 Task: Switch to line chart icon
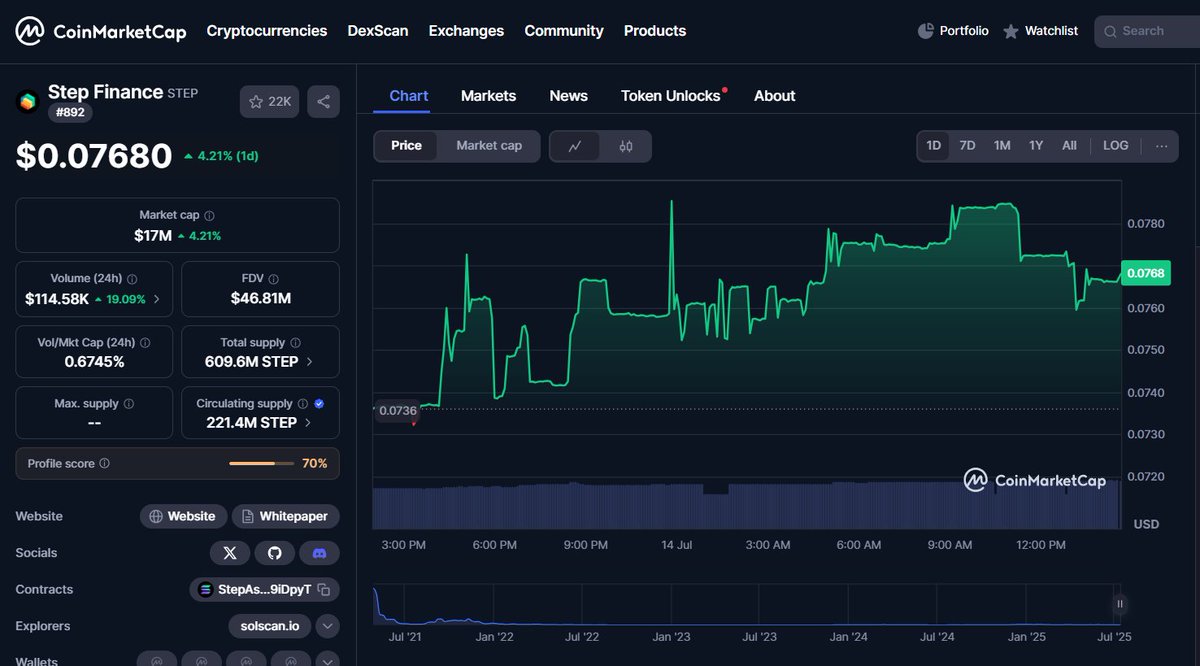click(x=575, y=146)
